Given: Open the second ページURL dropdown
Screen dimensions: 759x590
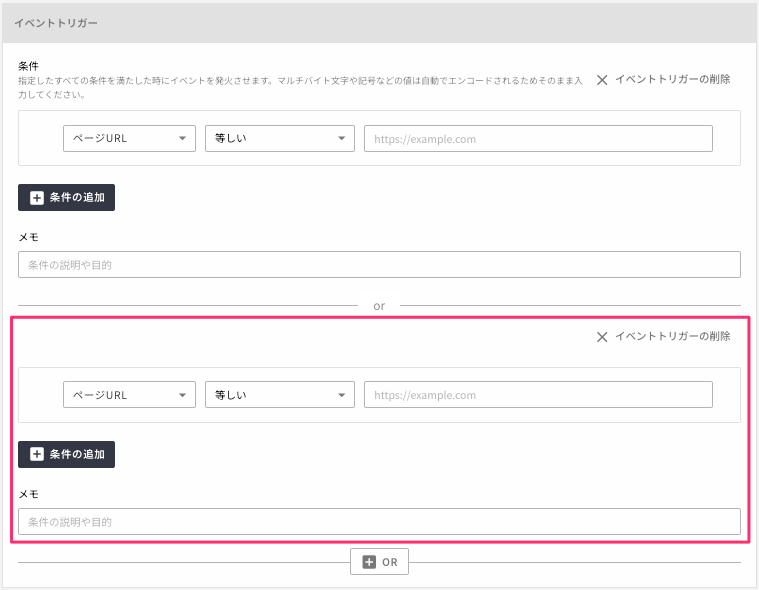Looking at the screenshot, I should pyautogui.click(x=129, y=394).
